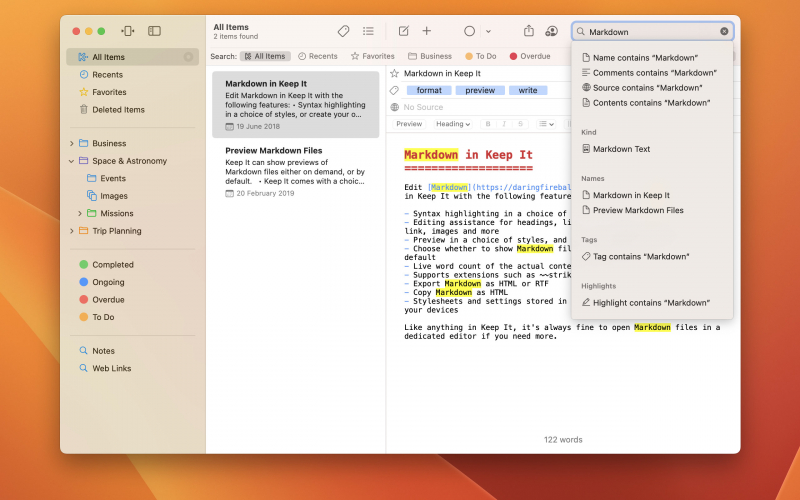Click the collaboration people icon
This screenshot has height=500, width=800.
(552, 31)
